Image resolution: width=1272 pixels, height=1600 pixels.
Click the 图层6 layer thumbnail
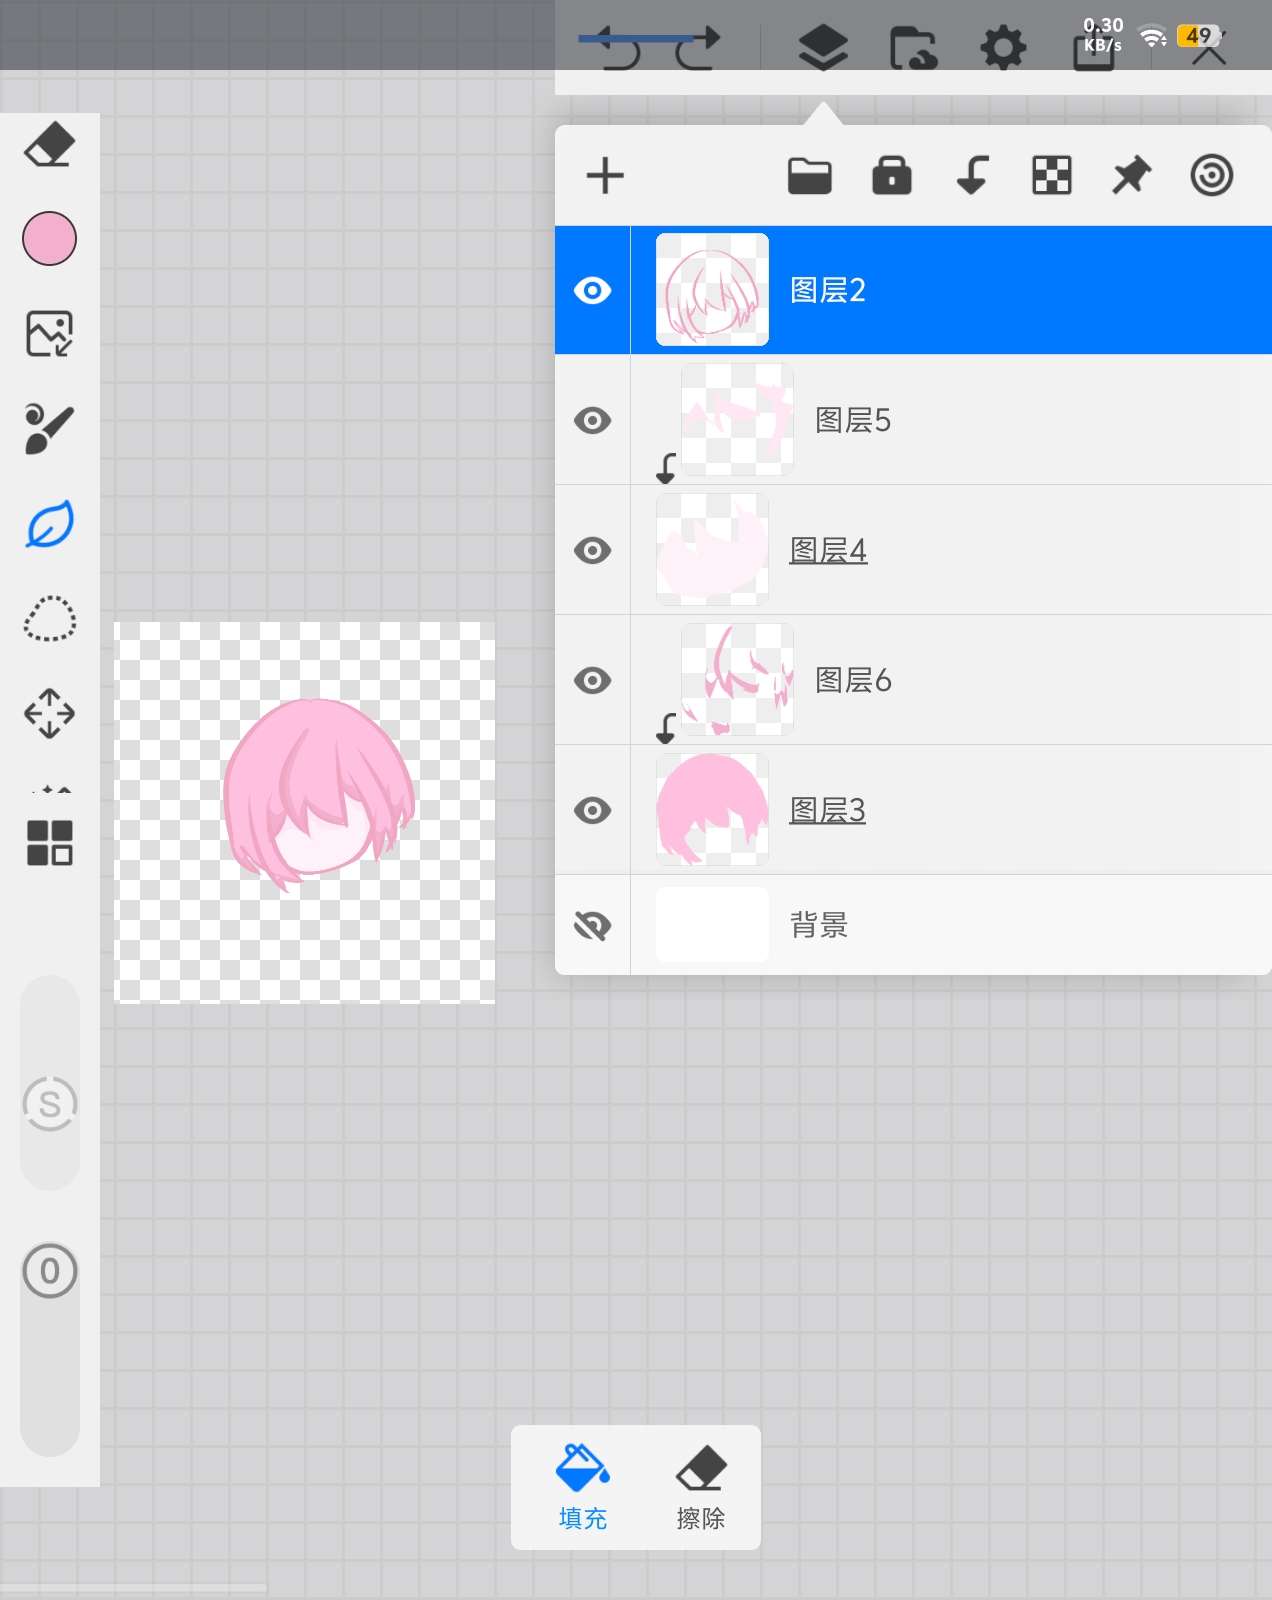[x=737, y=680]
